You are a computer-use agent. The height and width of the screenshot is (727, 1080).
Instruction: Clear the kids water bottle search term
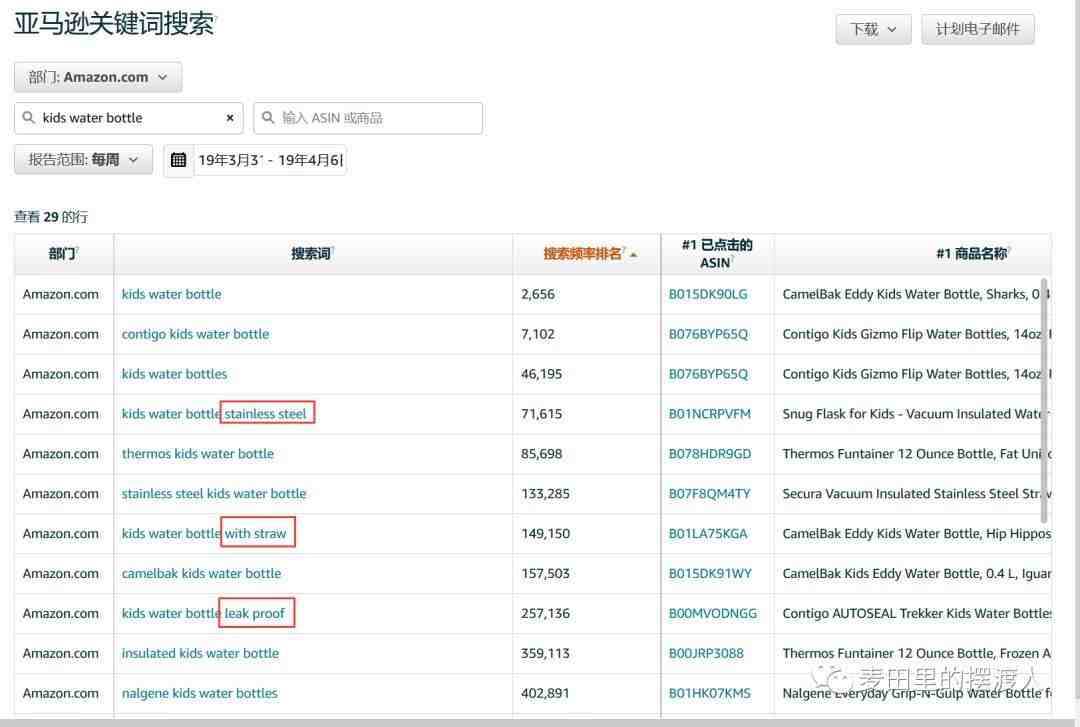(x=230, y=119)
